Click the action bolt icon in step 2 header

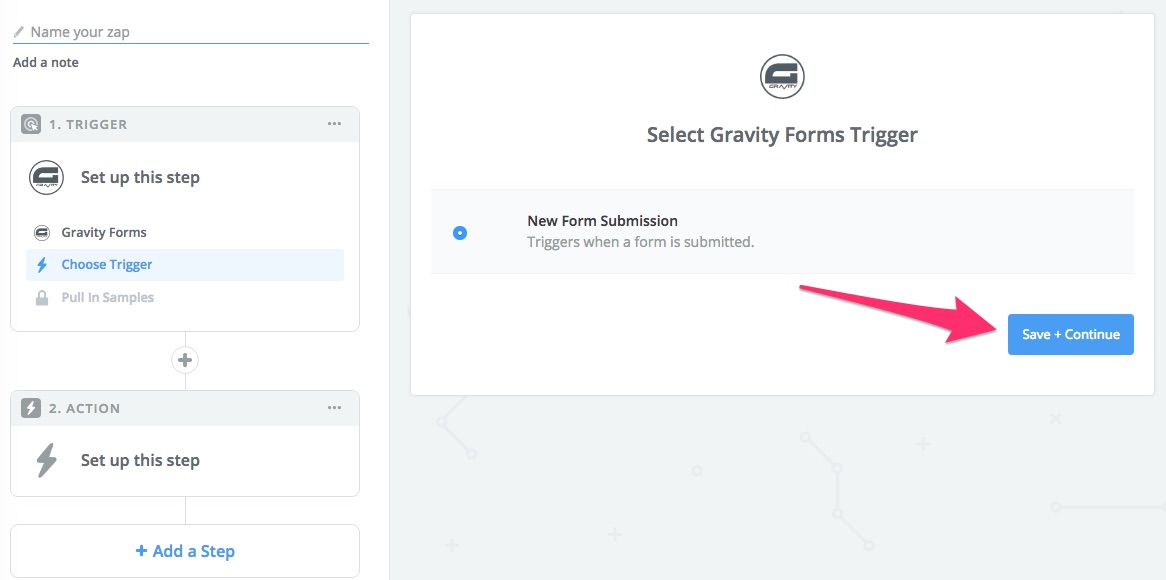(30, 408)
